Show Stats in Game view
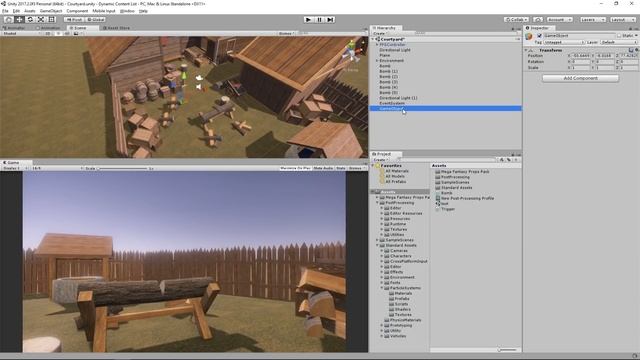The image size is (640, 360). coord(341,168)
